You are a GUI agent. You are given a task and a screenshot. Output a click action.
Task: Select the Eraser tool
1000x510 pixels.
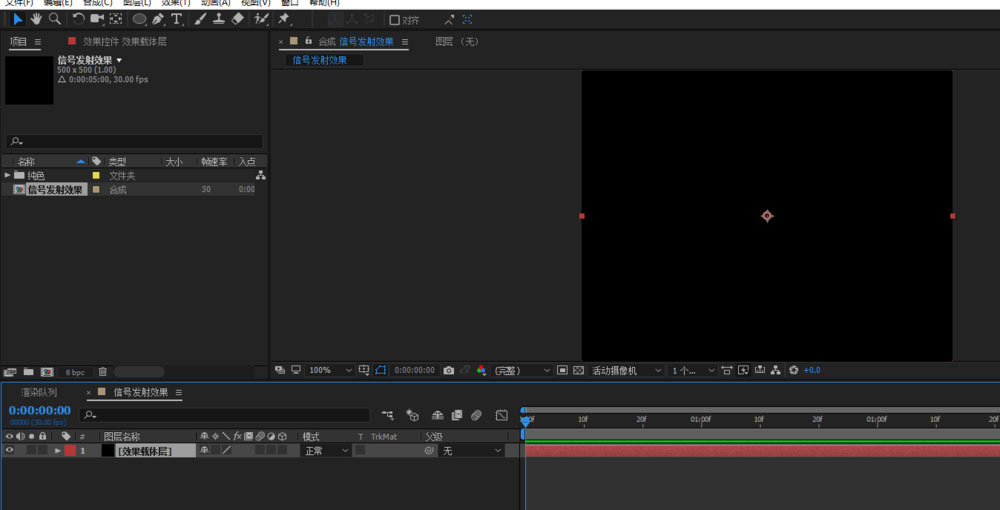coord(237,19)
